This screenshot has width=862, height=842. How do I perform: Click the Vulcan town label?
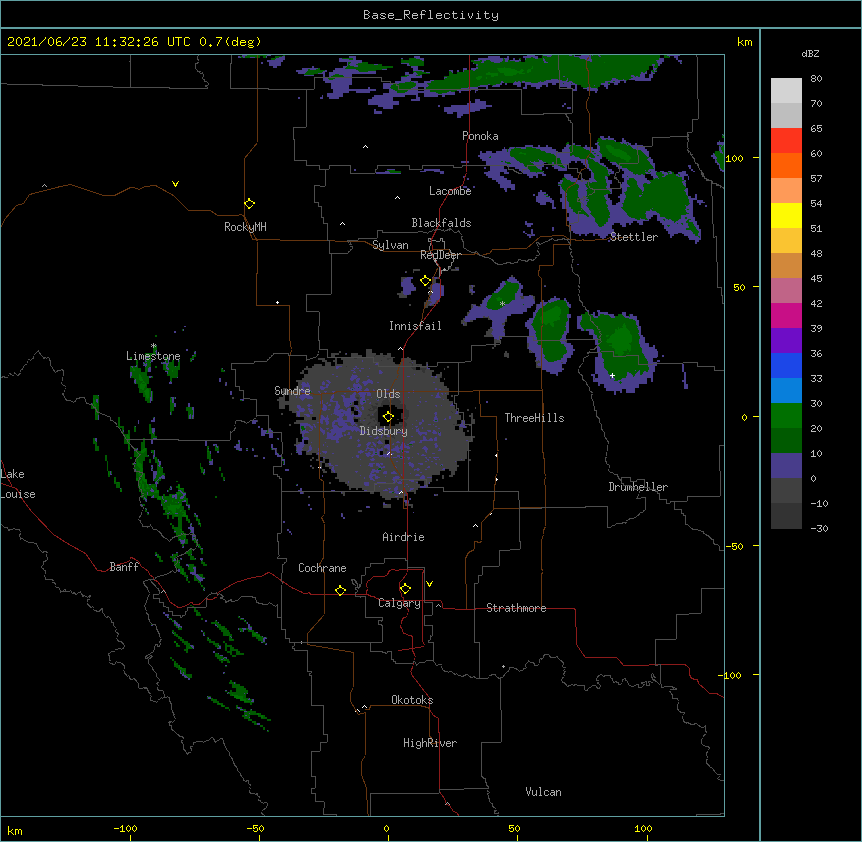pos(543,792)
